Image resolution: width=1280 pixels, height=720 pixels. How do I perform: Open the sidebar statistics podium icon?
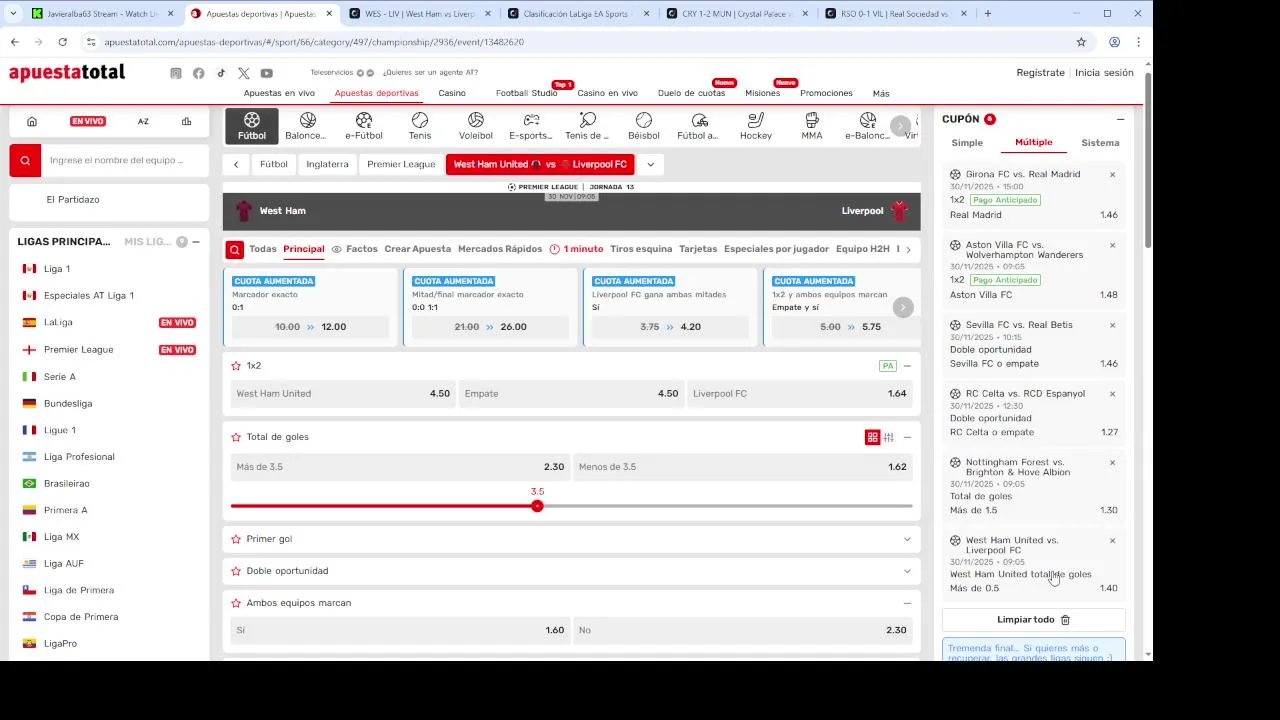tap(186, 121)
